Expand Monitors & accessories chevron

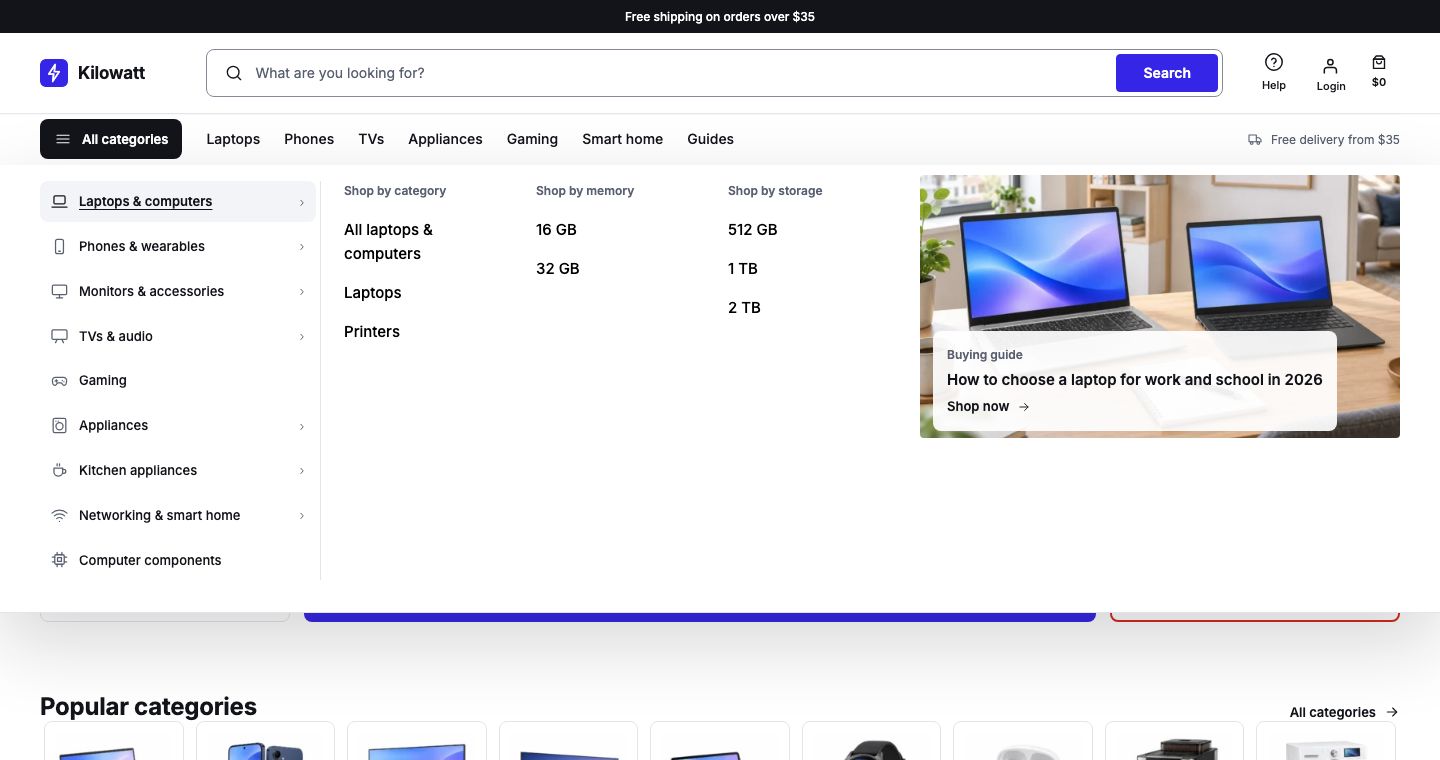pos(301,292)
